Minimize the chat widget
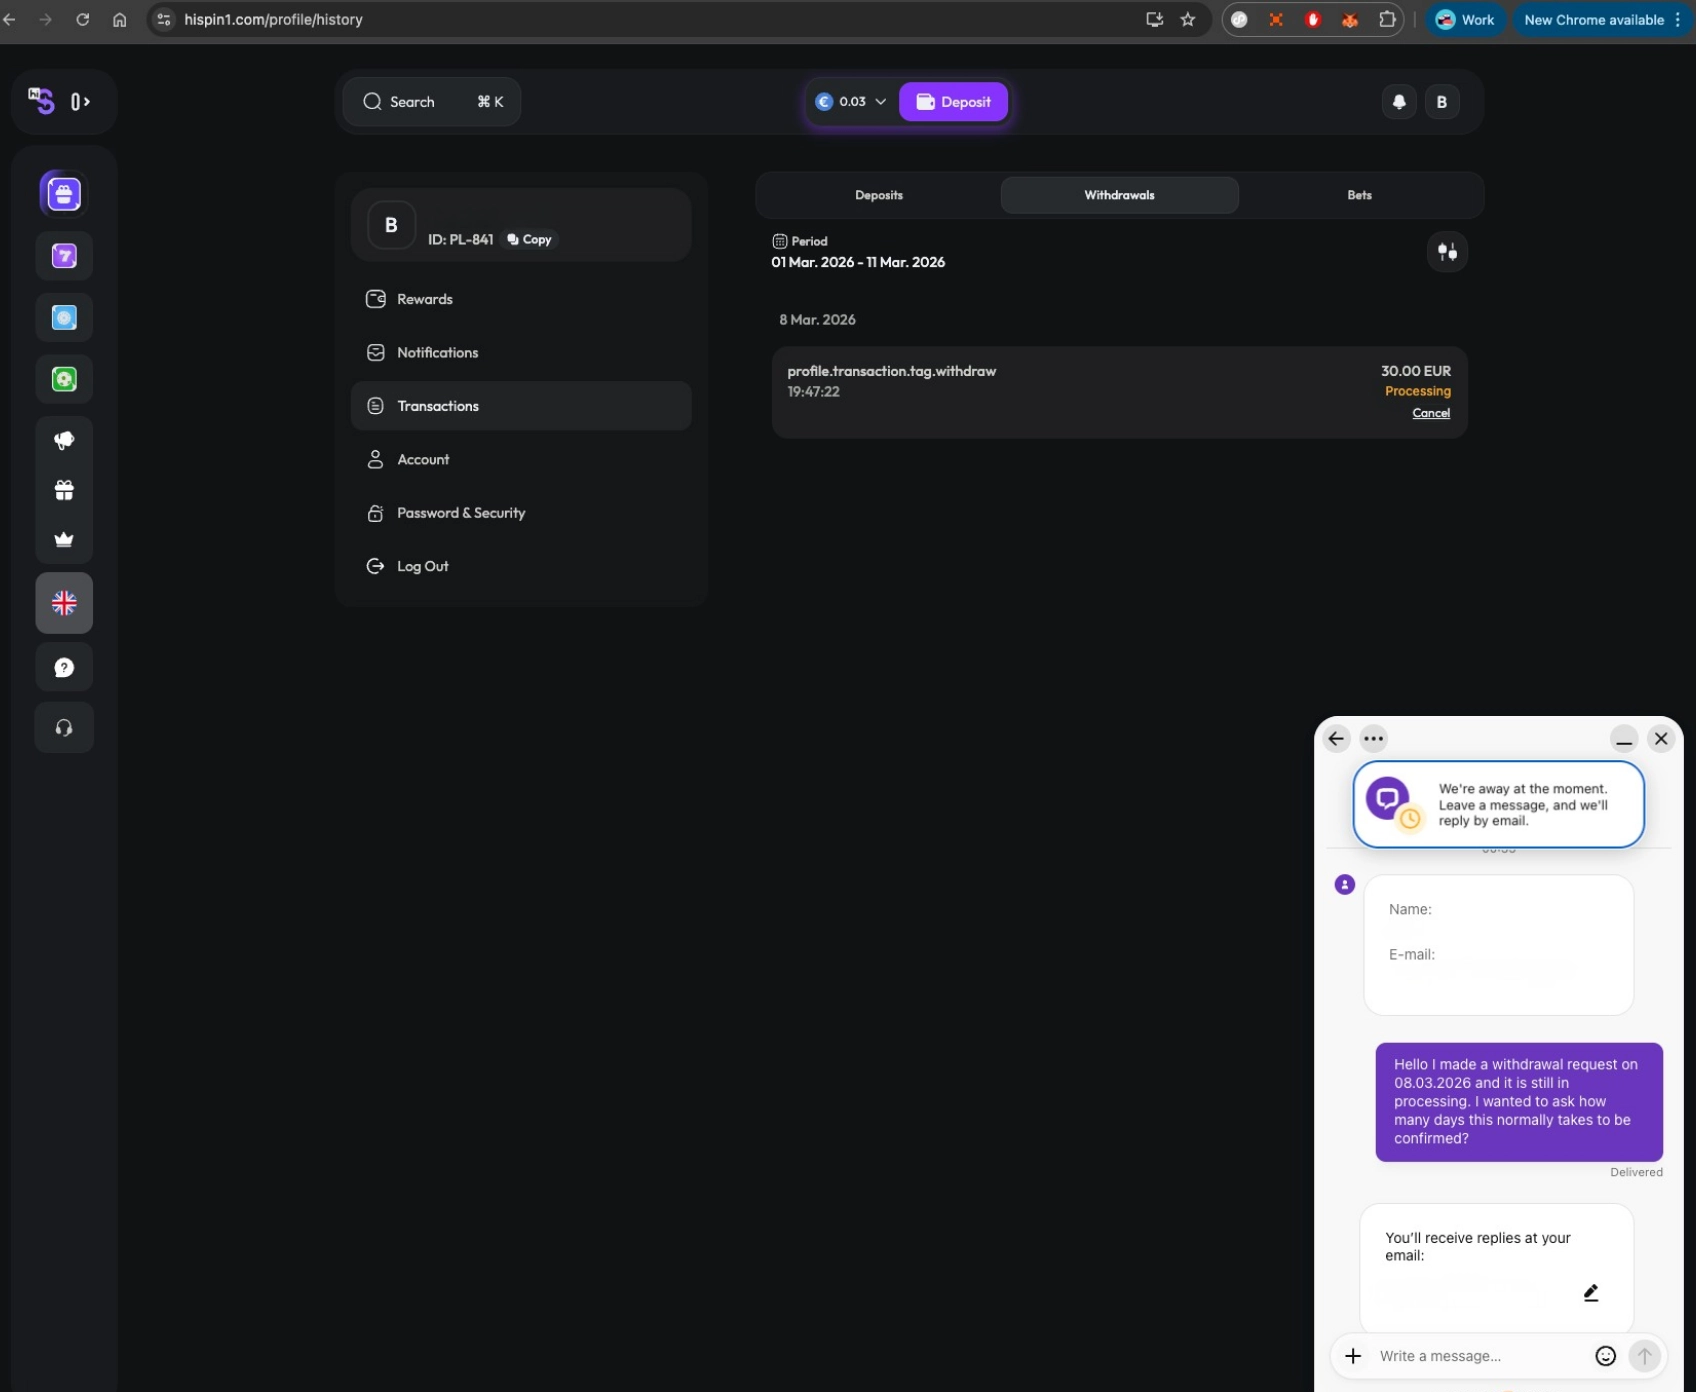 (1624, 739)
